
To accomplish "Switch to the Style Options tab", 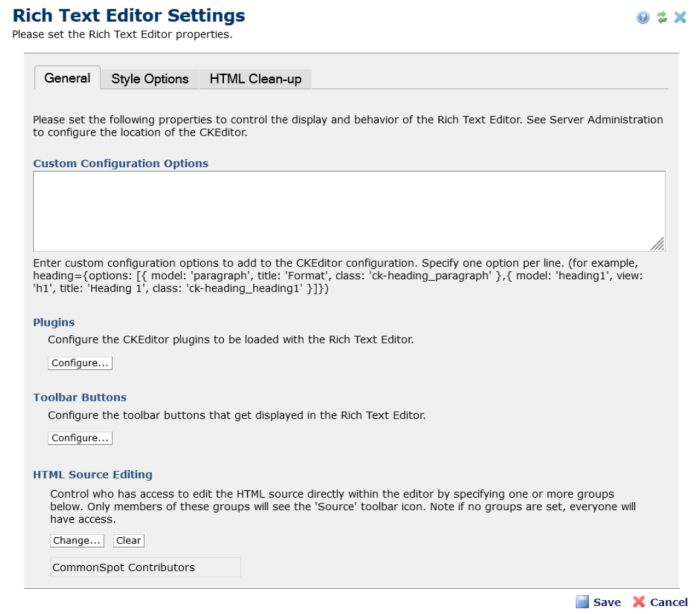I will pos(150,79).
